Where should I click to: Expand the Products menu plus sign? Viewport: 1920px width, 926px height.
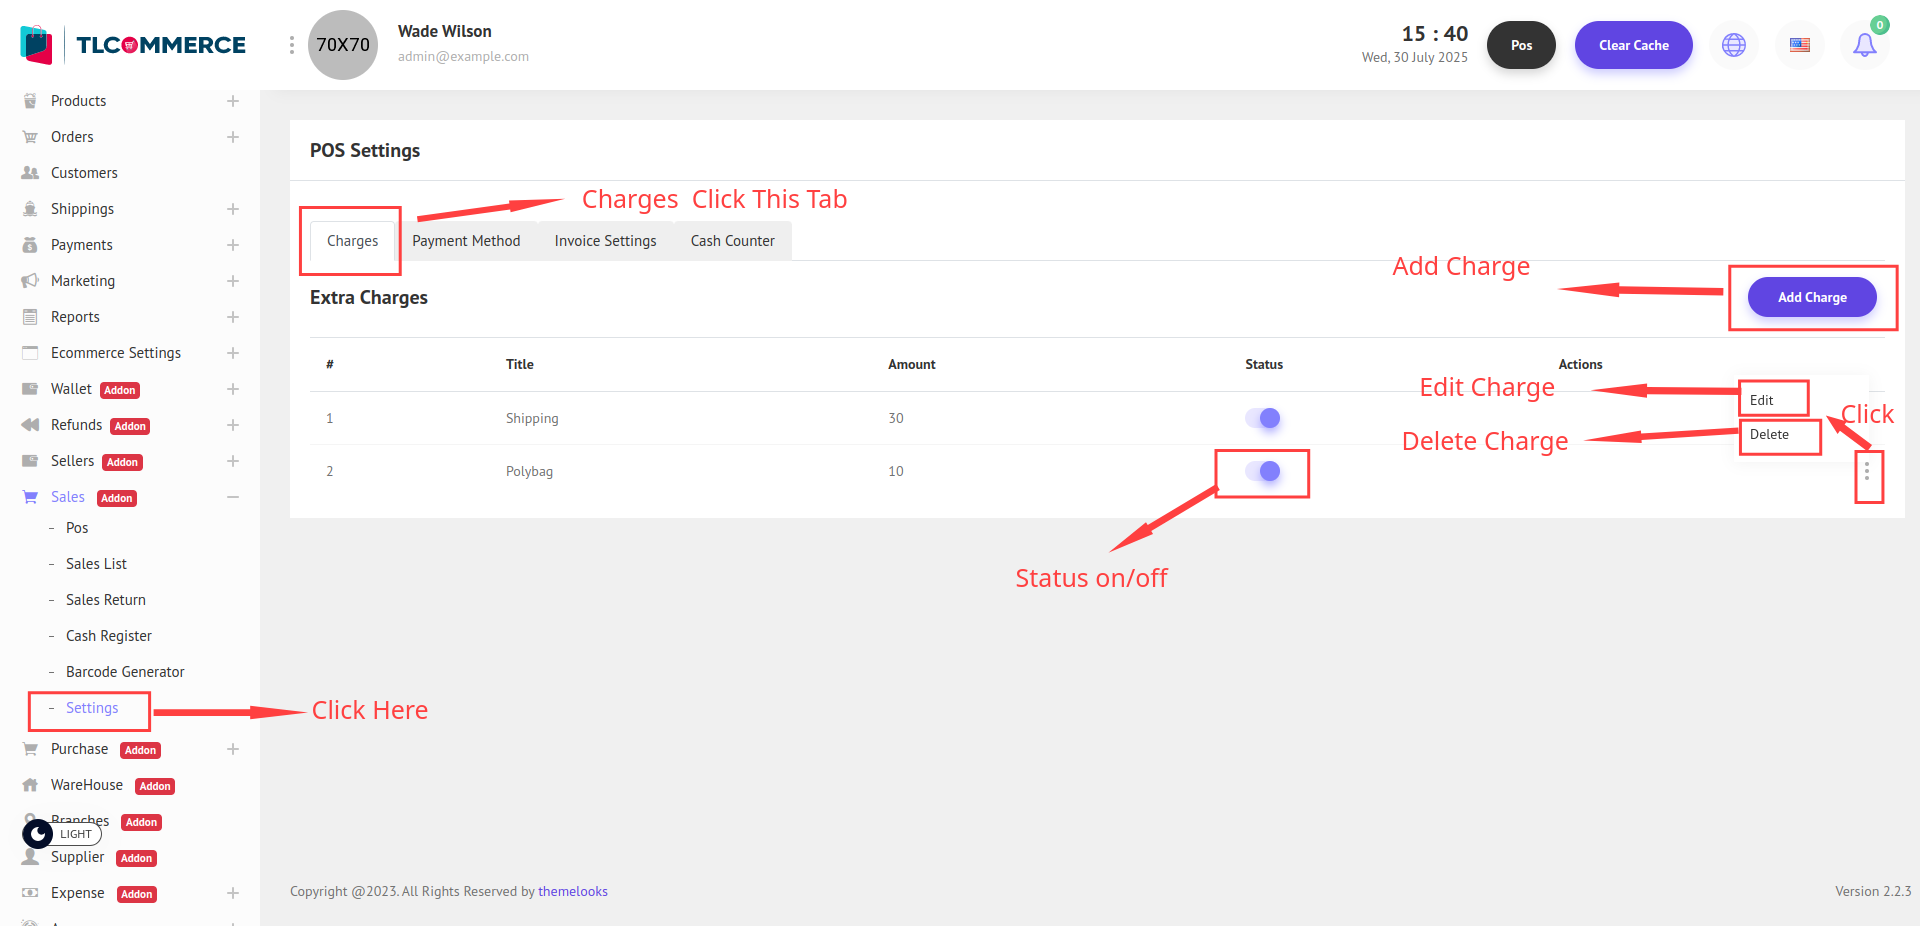pos(233,101)
